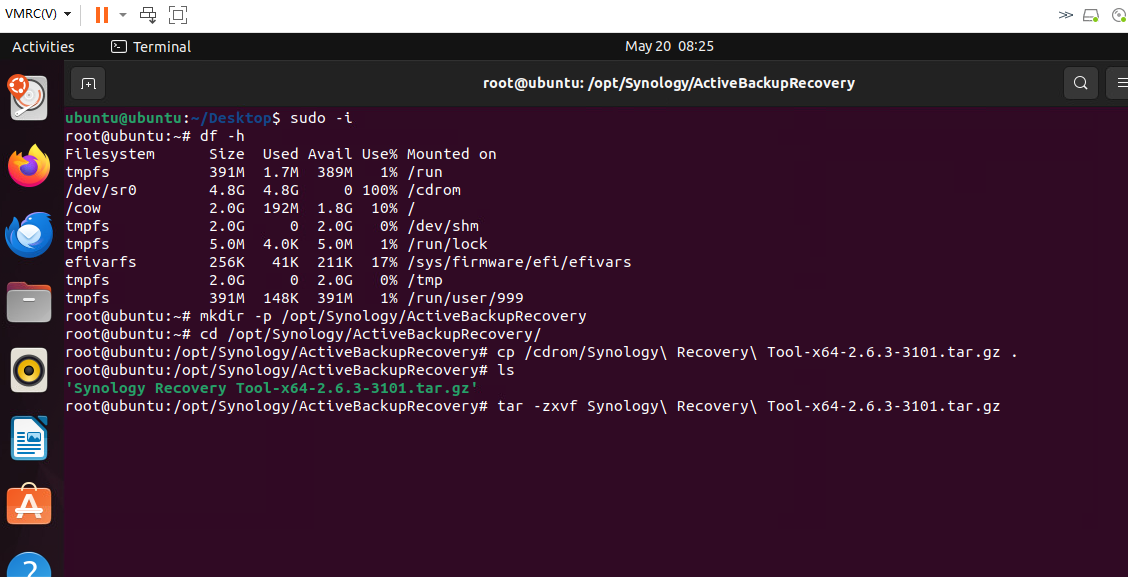Click the 'sudo -i' command text

coord(321,117)
